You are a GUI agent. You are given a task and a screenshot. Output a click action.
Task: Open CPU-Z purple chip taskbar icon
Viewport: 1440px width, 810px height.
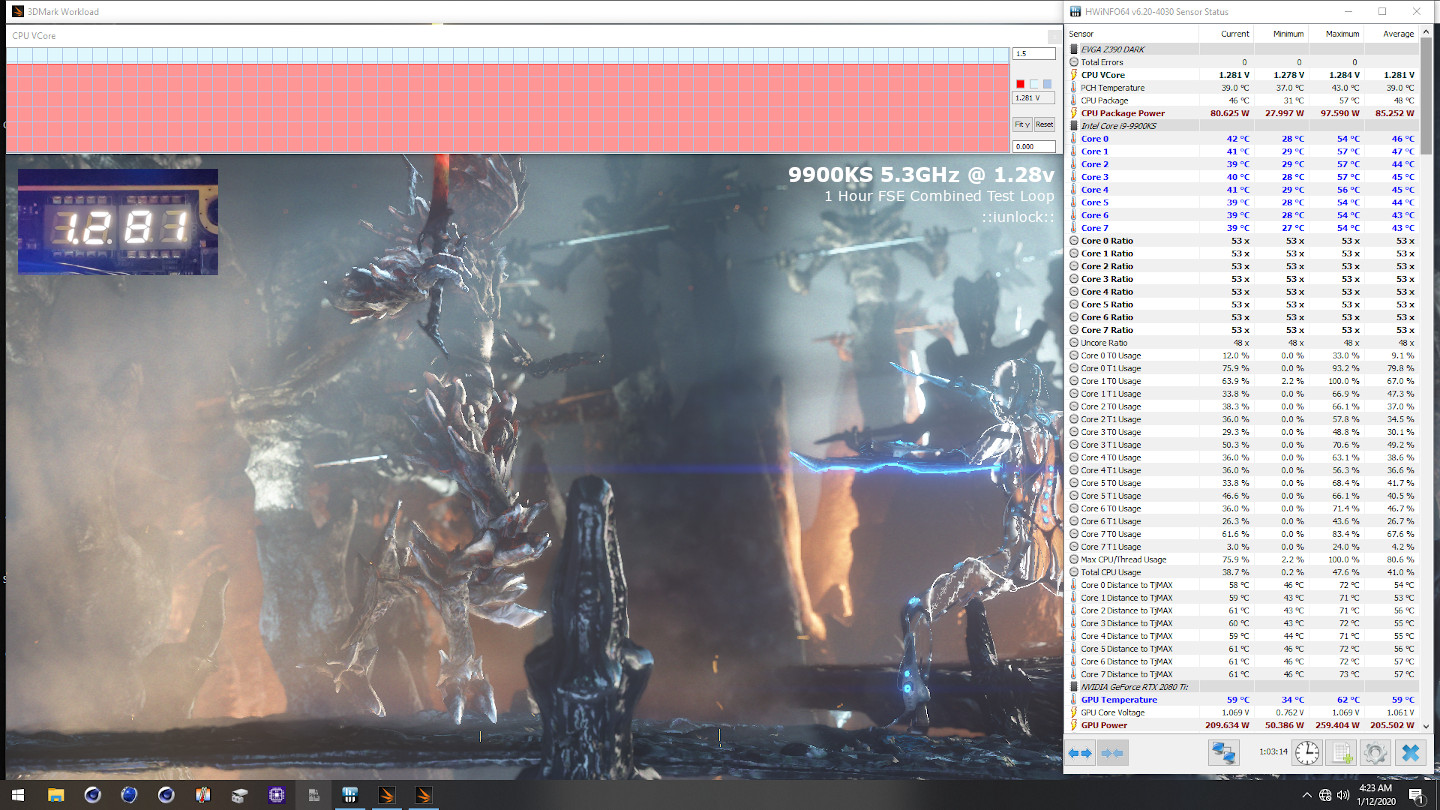point(276,795)
